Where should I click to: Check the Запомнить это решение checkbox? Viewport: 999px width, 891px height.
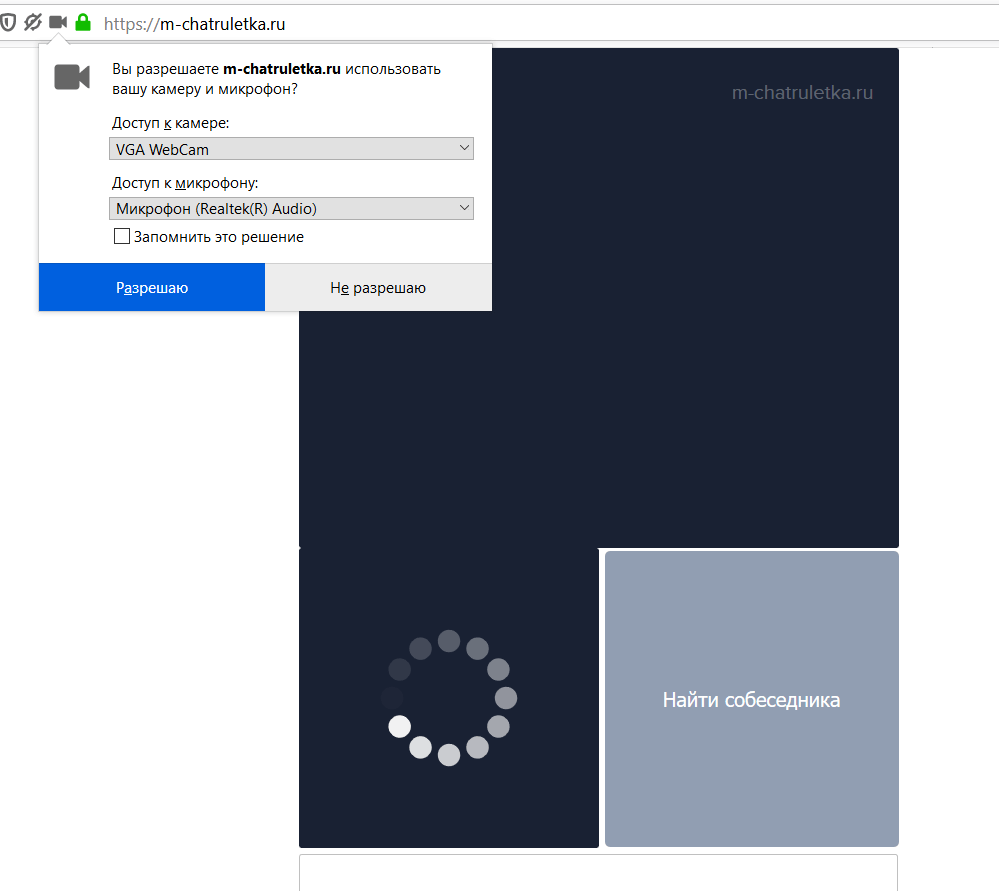click(122, 236)
